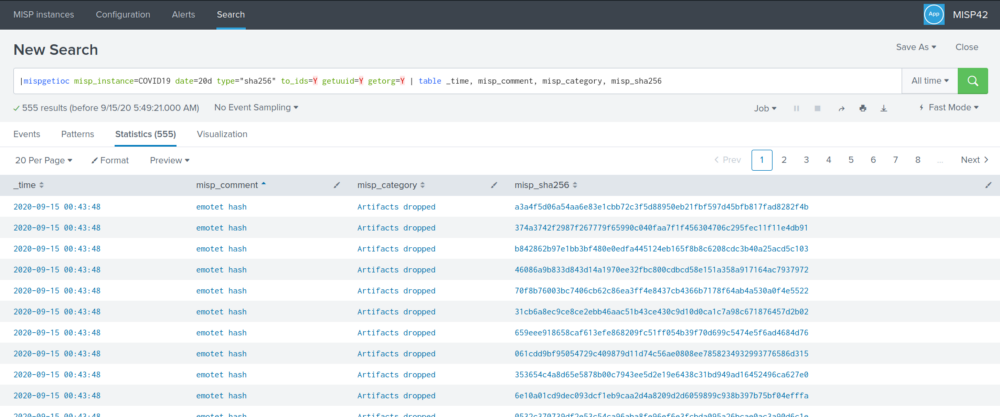Click the hash starting with 70f8b76003bc
1000x417 pixels.
coord(661,291)
